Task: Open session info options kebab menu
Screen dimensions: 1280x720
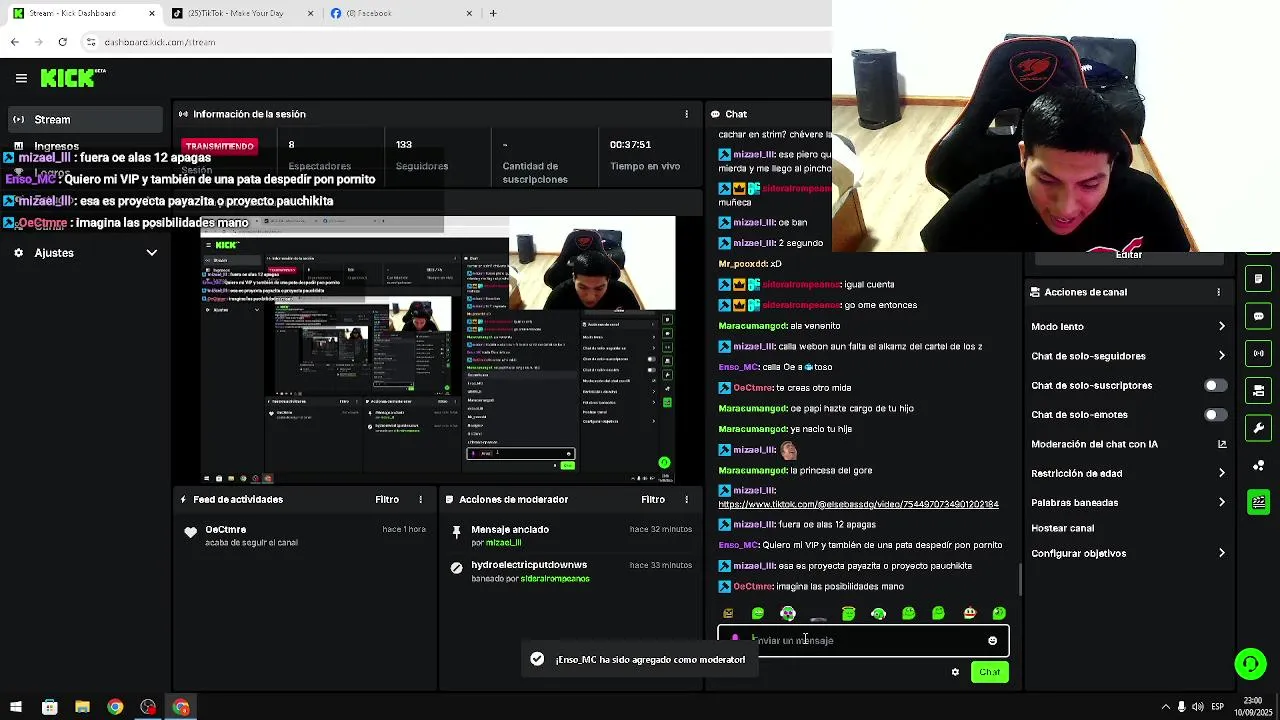Action: point(686,114)
